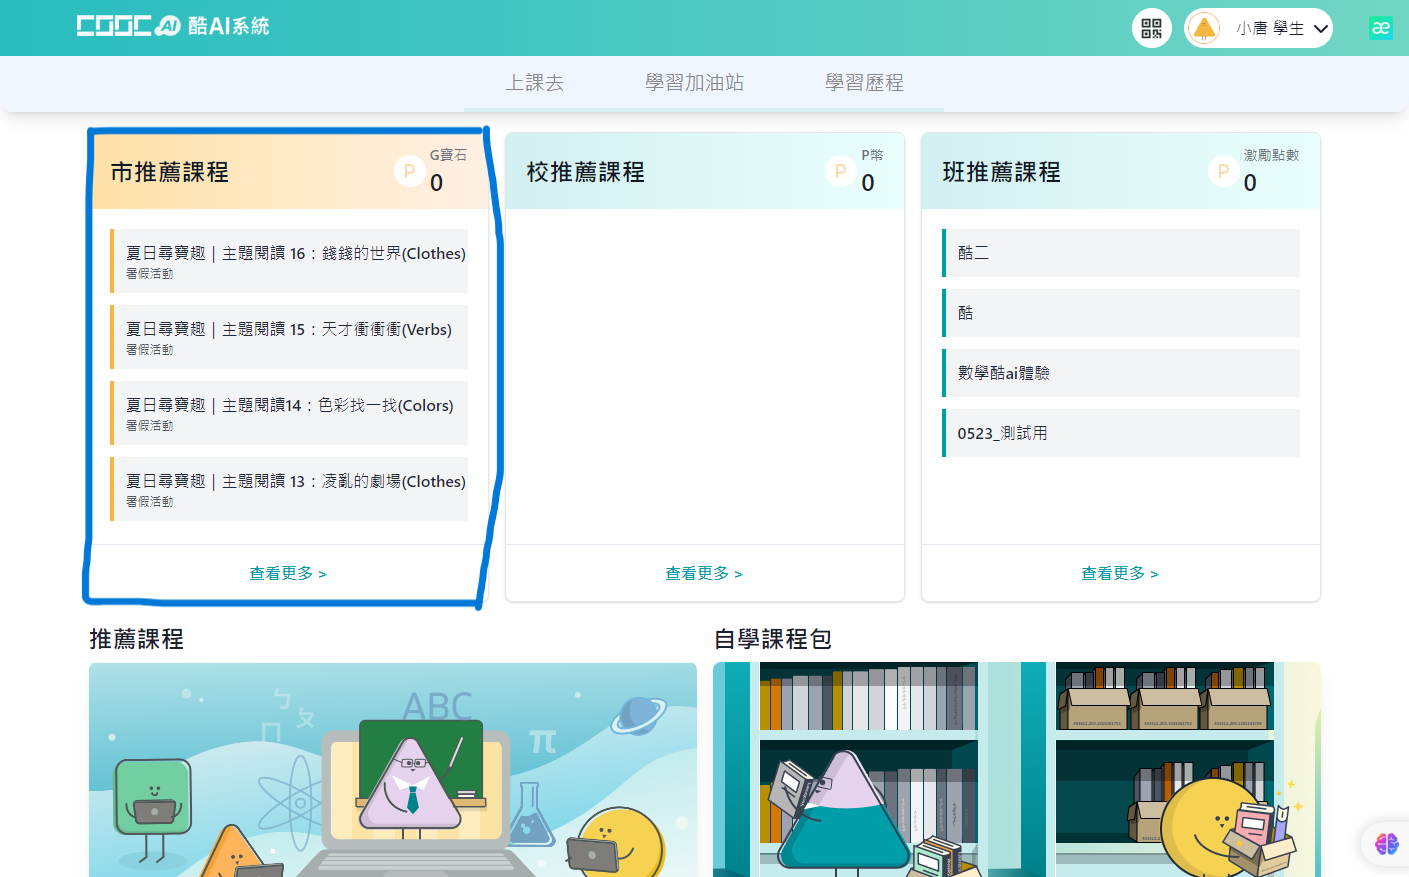Click the 市推薦課程 heading
The width and height of the screenshot is (1409, 877).
[x=170, y=172]
